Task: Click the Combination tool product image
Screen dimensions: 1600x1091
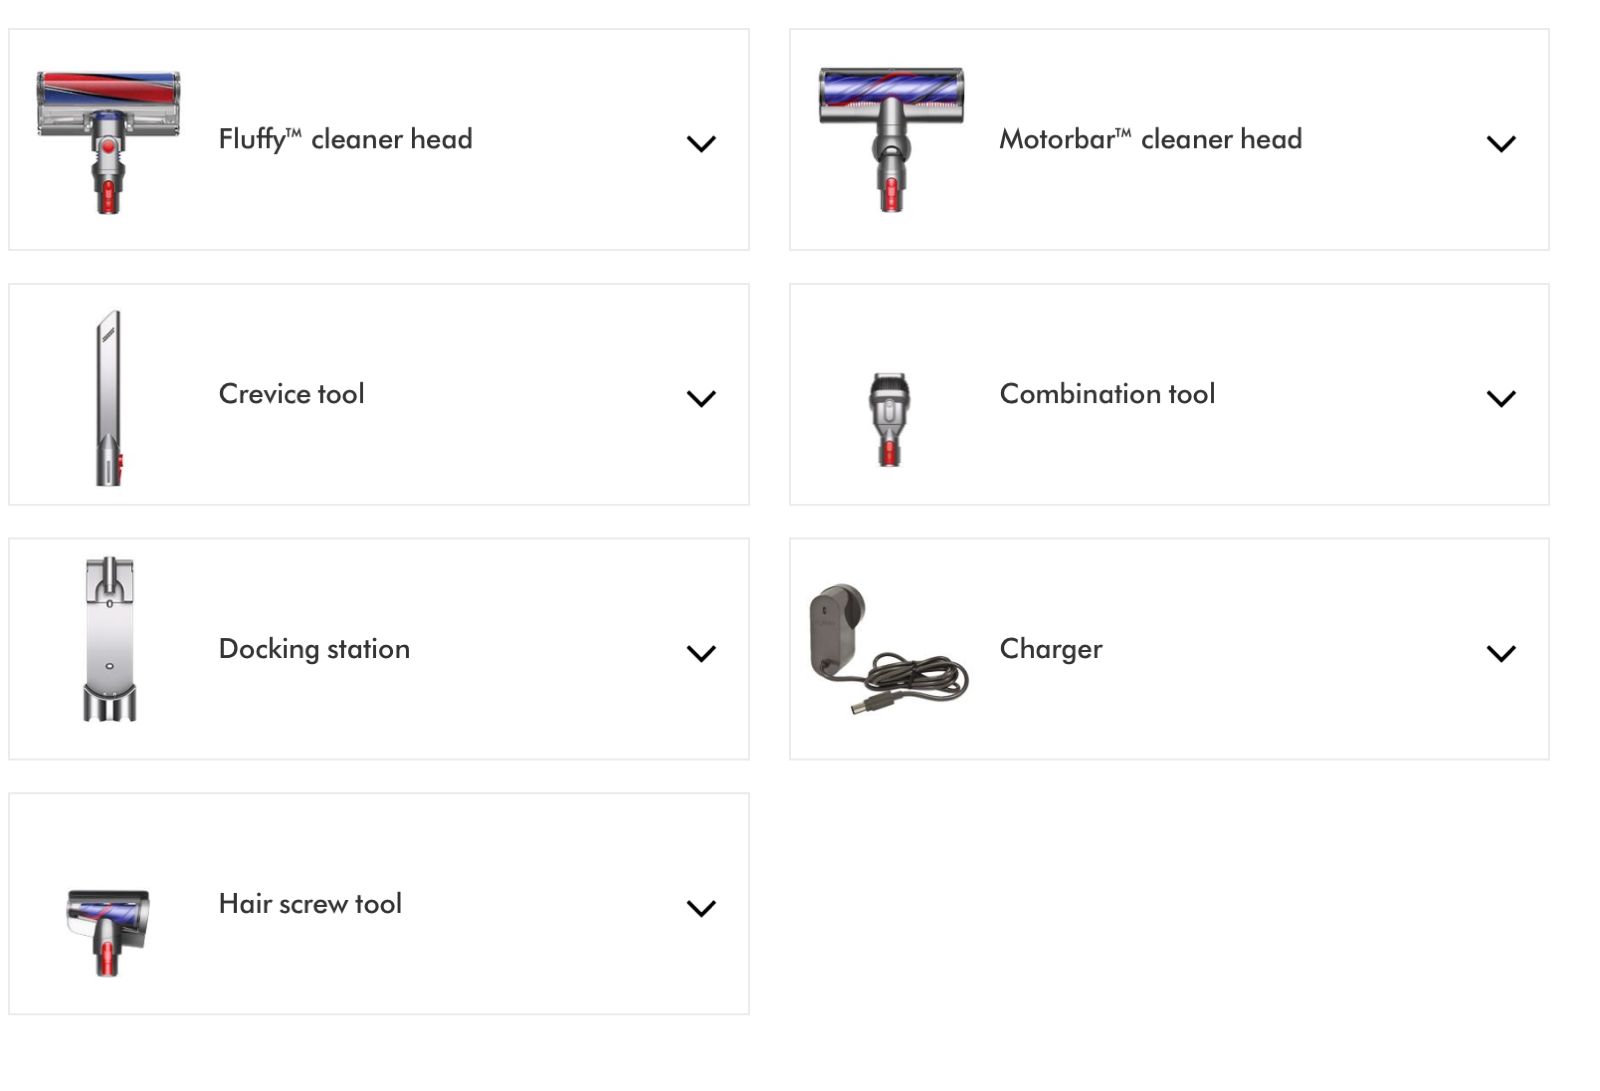Action: coord(889,419)
